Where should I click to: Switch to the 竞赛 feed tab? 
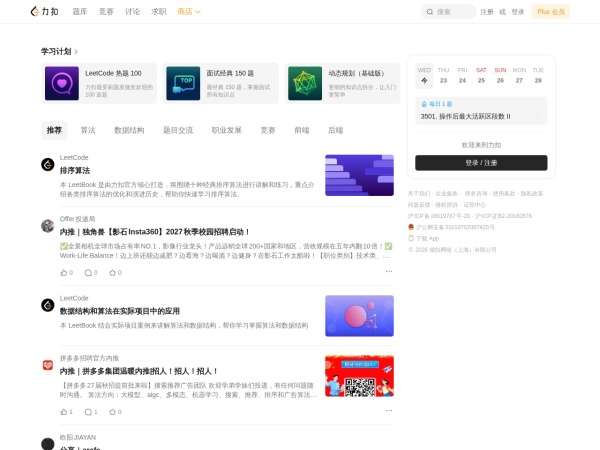click(x=268, y=130)
